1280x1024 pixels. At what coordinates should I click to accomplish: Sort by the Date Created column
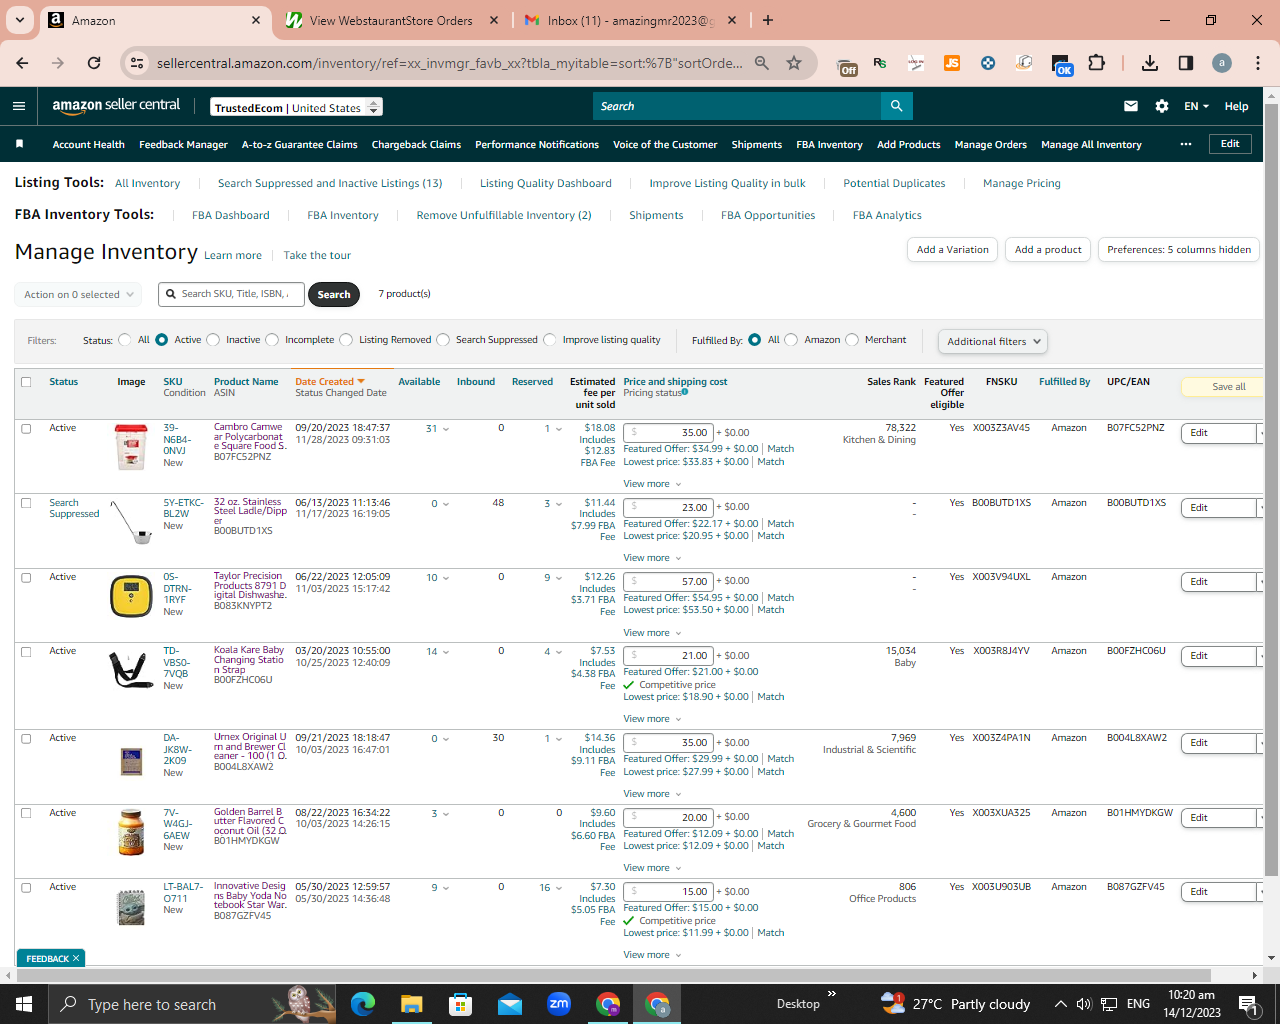click(x=329, y=382)
